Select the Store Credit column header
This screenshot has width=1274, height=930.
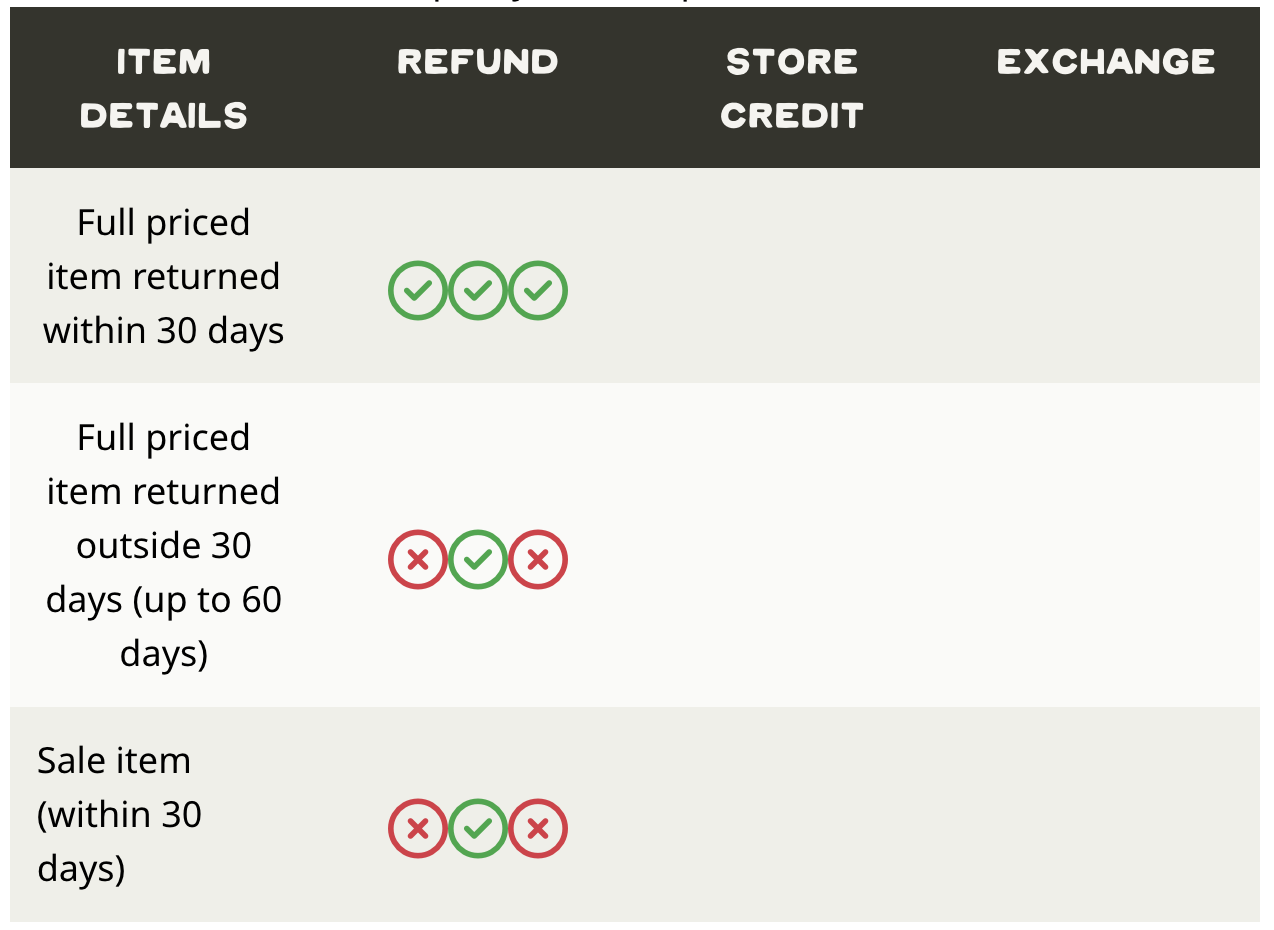[792, 88]
